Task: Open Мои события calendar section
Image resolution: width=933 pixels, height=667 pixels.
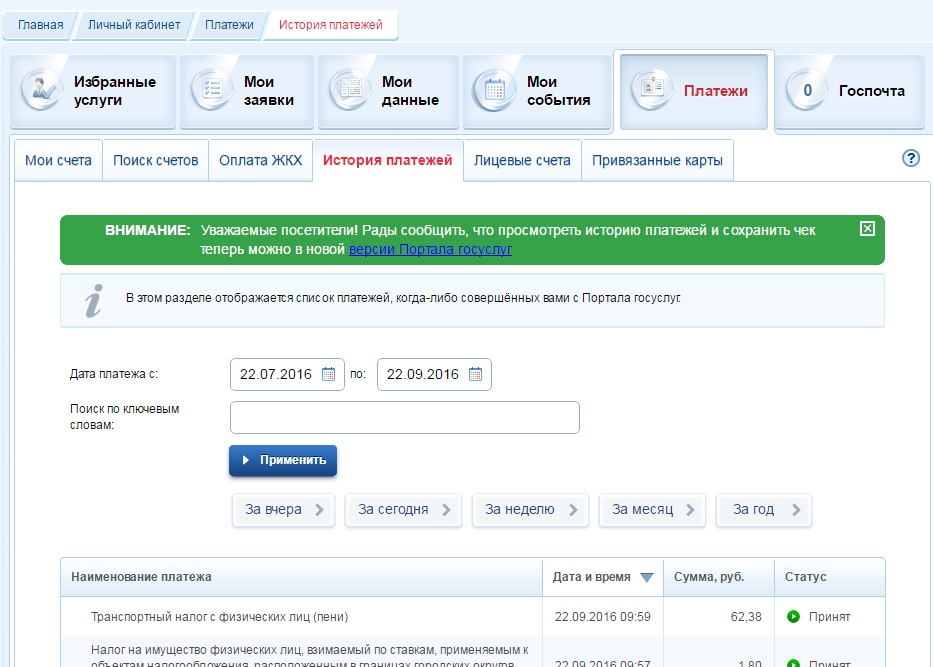Action: (534, 91)
